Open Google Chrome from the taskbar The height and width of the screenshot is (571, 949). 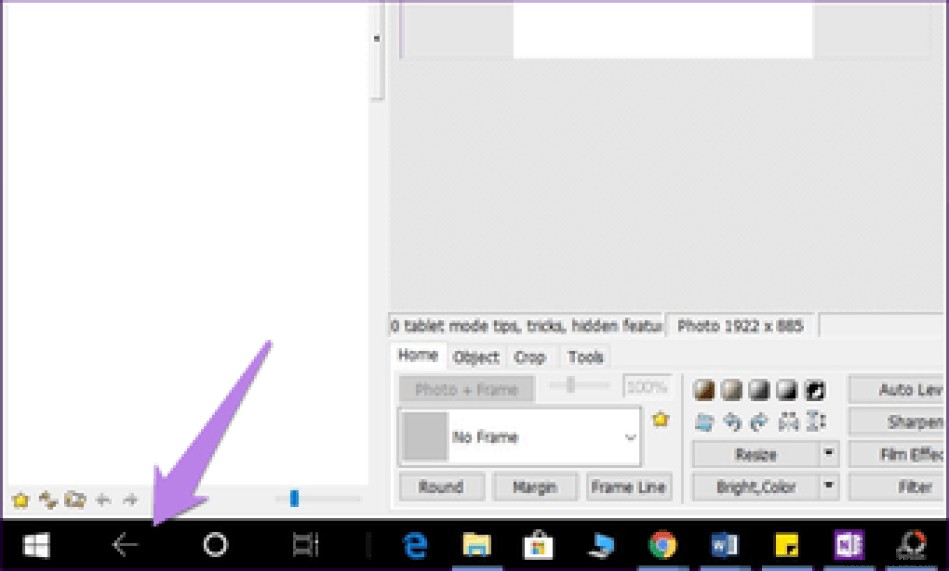click(663, 545)
